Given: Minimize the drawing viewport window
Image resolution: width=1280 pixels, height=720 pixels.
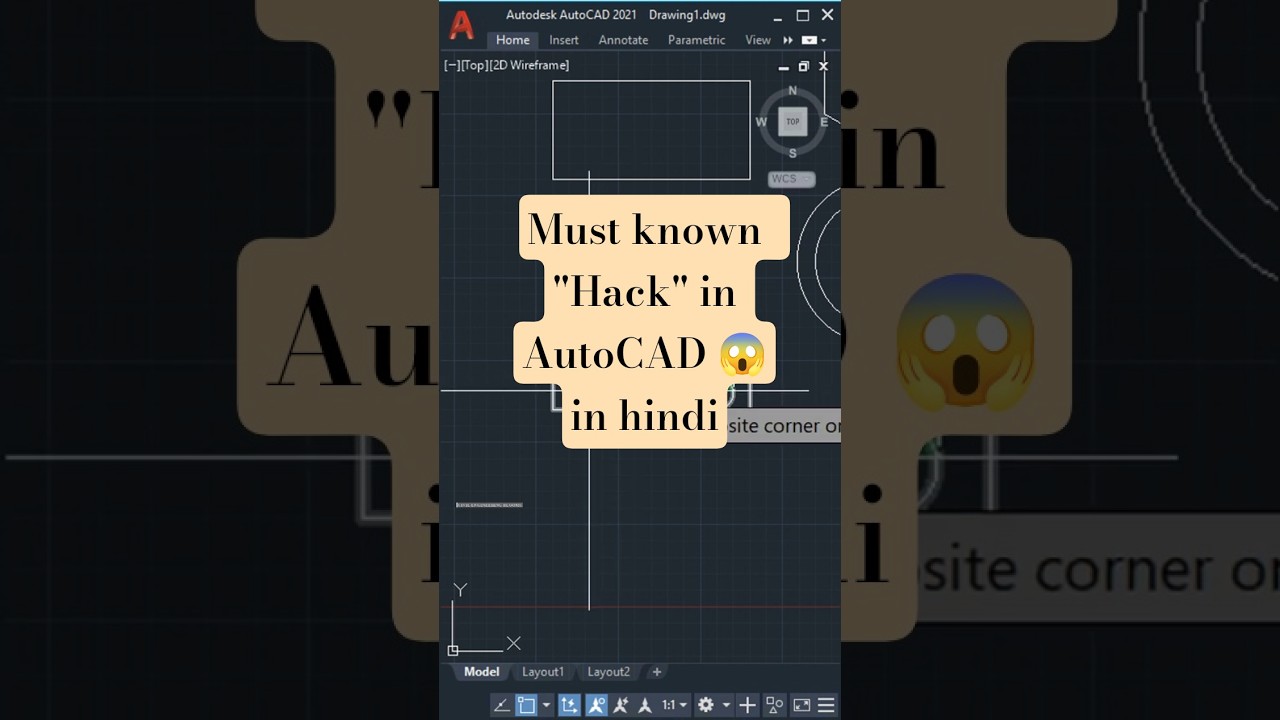Looking at the screenshot, I should [783, 67].
